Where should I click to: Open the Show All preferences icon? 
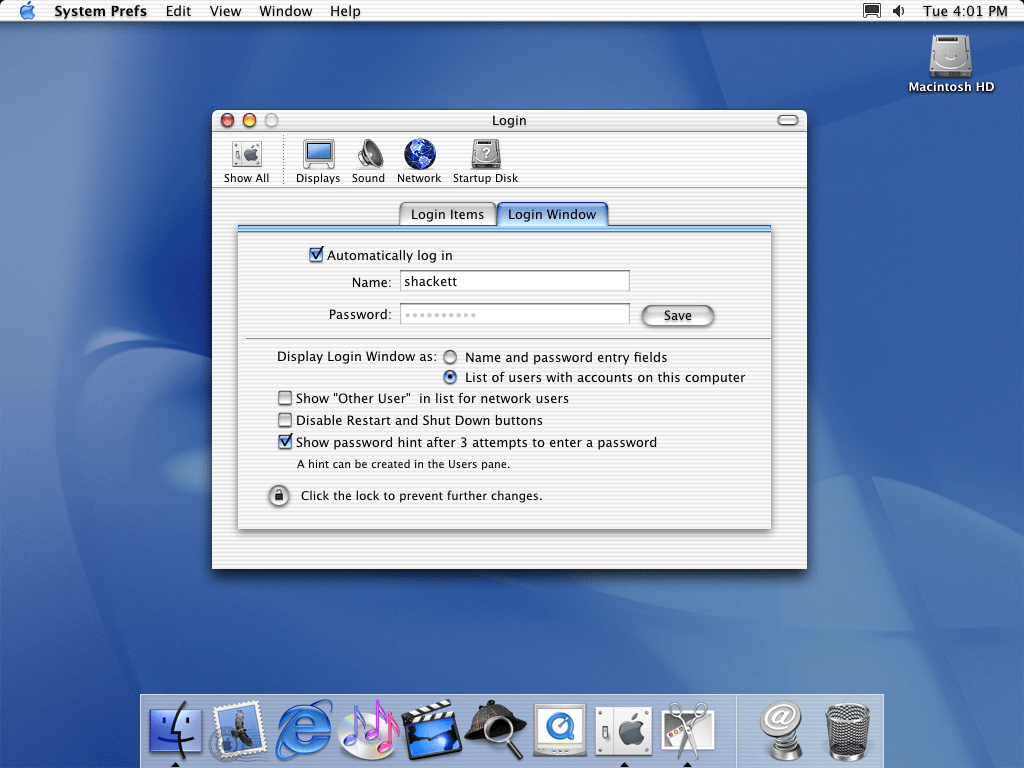[246, 159]
